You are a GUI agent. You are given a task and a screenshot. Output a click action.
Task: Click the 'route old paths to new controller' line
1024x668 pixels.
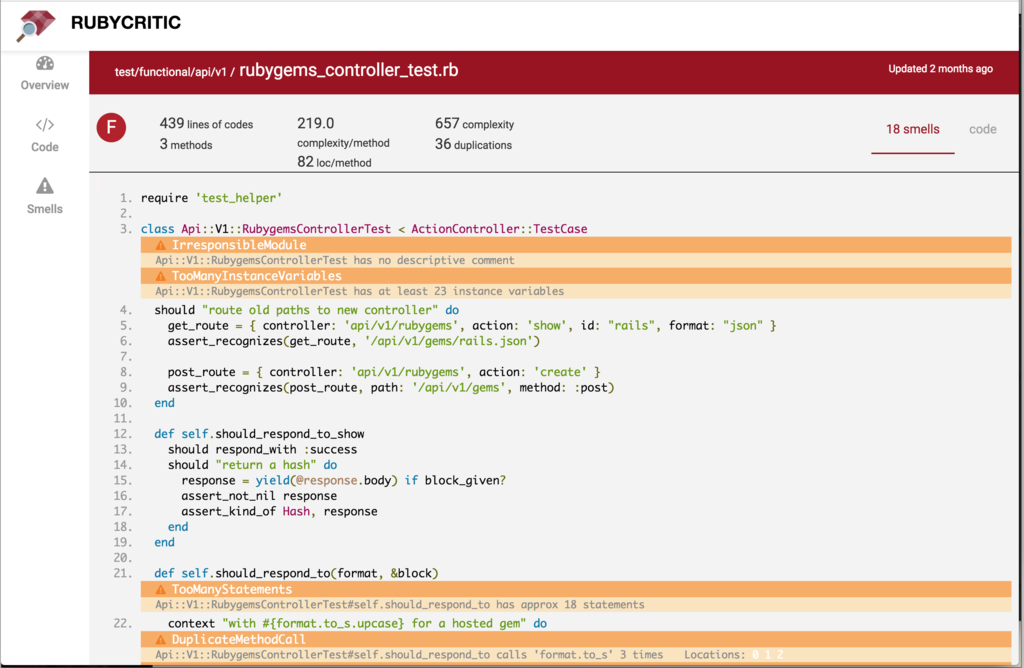coord(307,310)
